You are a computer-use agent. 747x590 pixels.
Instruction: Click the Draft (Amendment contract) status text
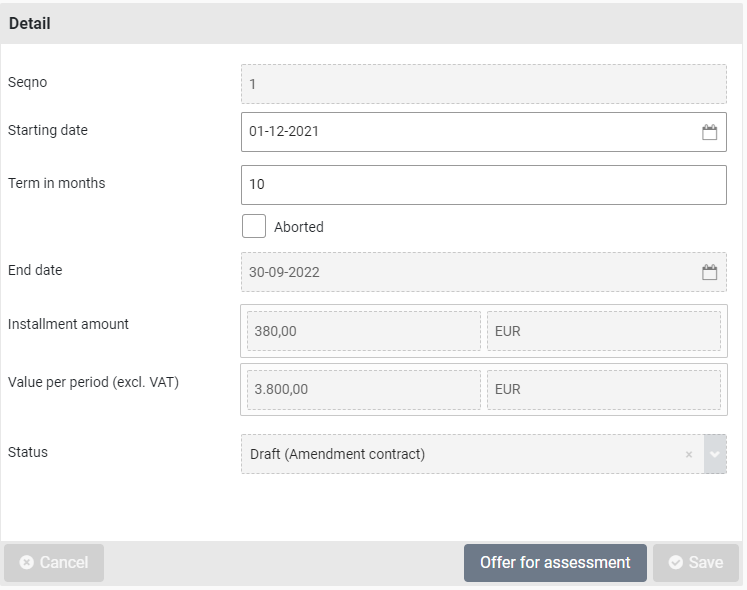point(338,454)
